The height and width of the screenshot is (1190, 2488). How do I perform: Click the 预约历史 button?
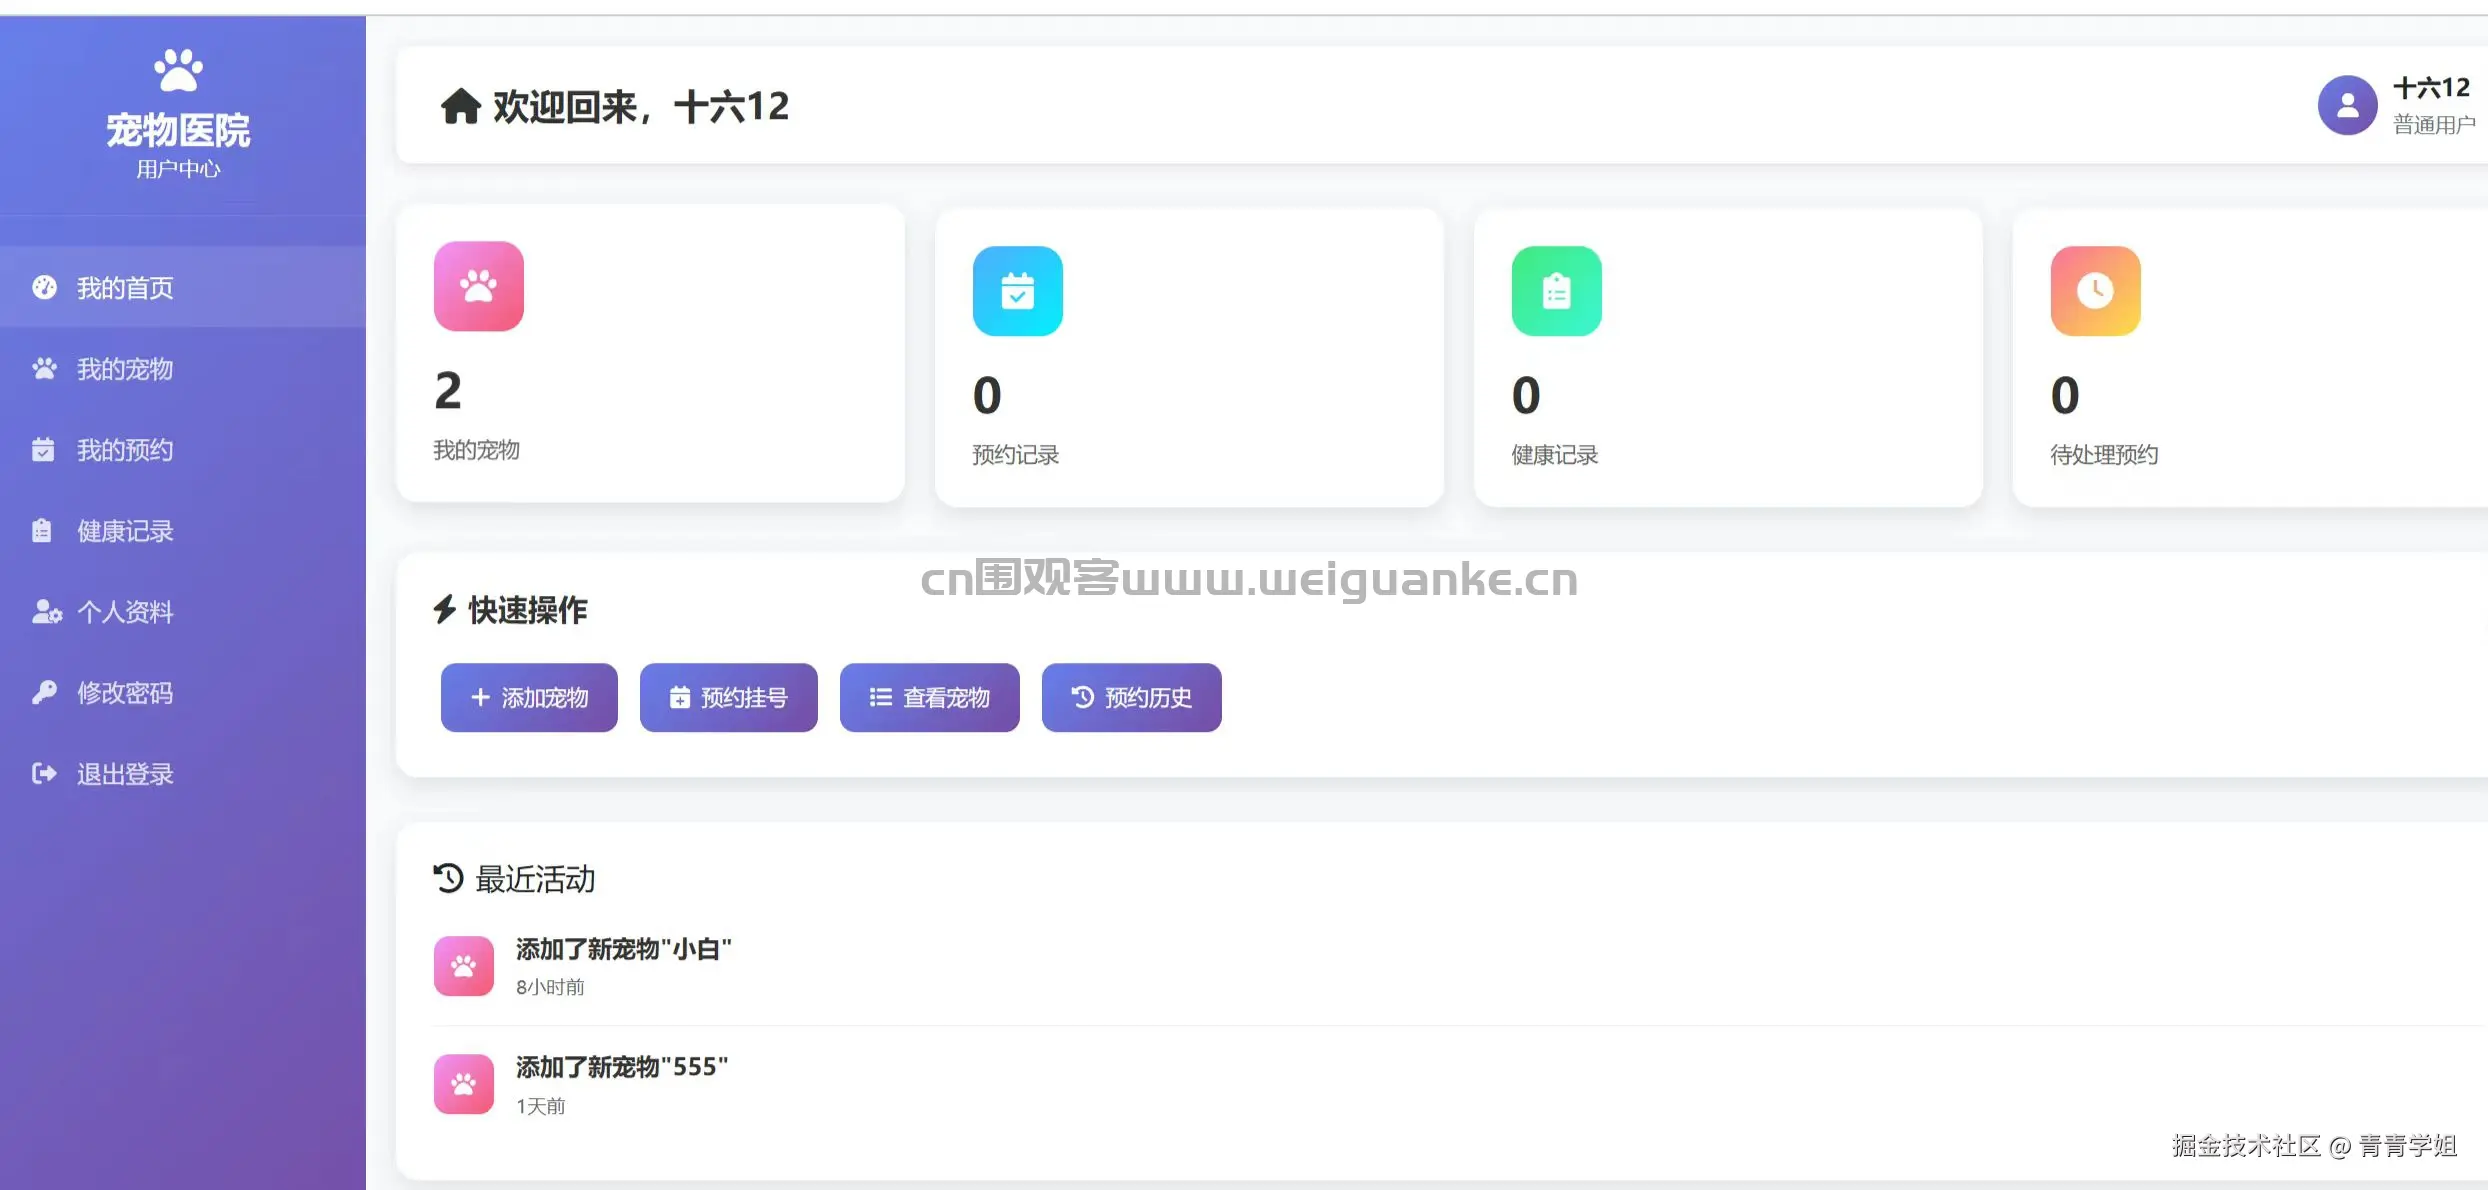tap(1132, 697)
